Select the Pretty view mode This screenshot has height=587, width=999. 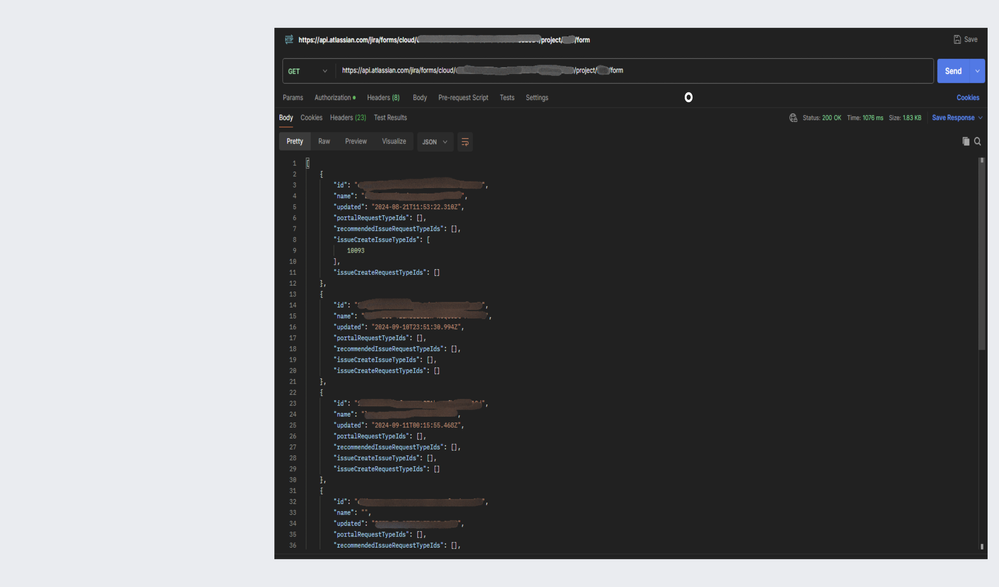tap(294, 141)
